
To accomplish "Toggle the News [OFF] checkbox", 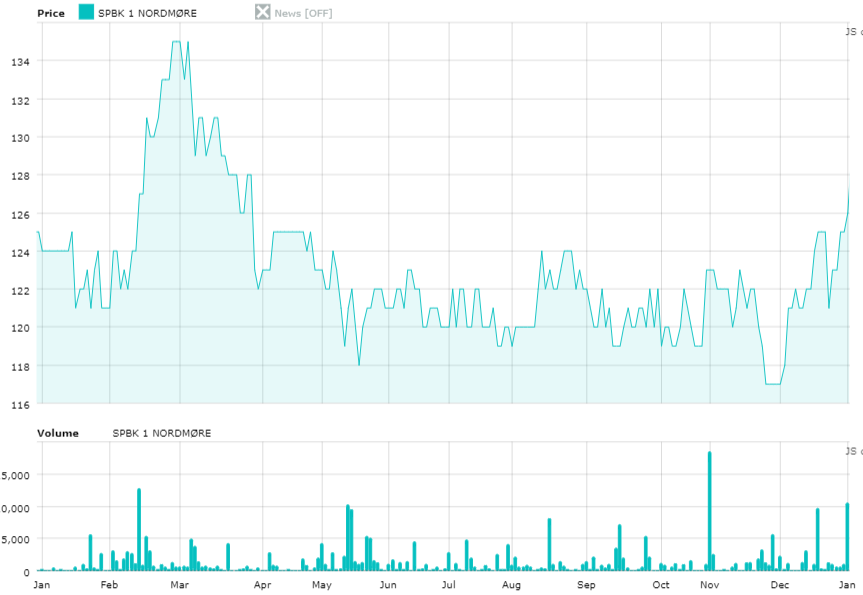I will pyautogui.click(x=263, y=12).
